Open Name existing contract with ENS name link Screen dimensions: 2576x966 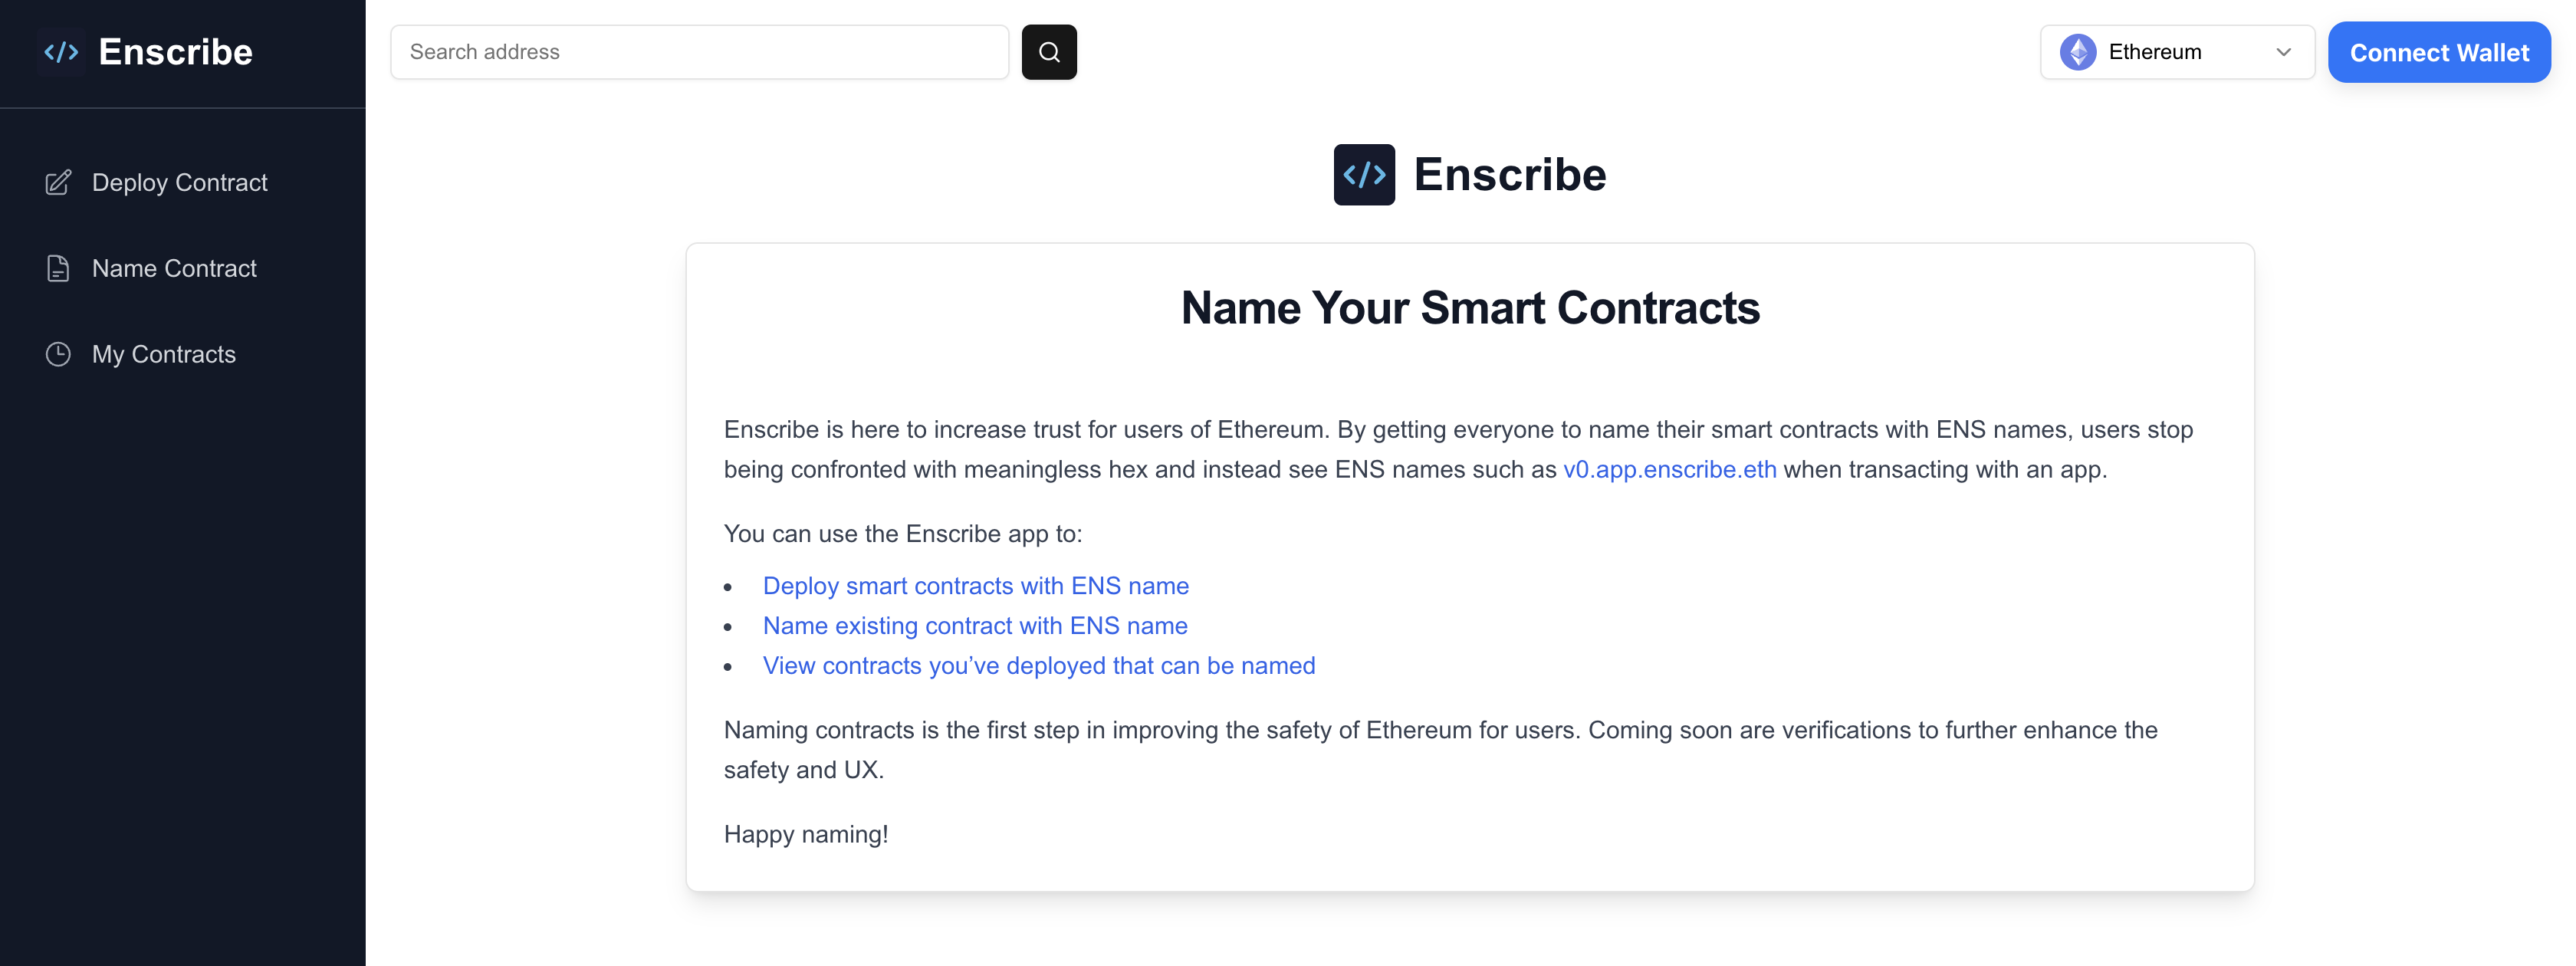[x=974, y=625]
